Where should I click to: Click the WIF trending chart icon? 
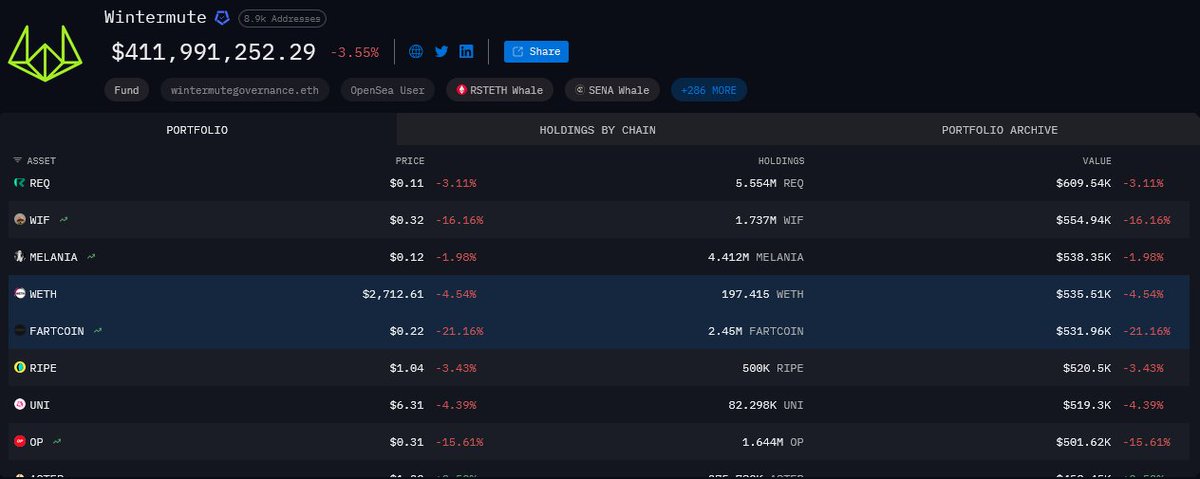[x=64, y=219]
